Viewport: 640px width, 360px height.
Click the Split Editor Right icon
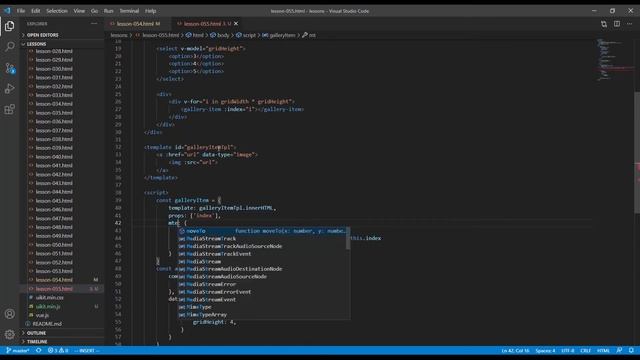(617, 24)
